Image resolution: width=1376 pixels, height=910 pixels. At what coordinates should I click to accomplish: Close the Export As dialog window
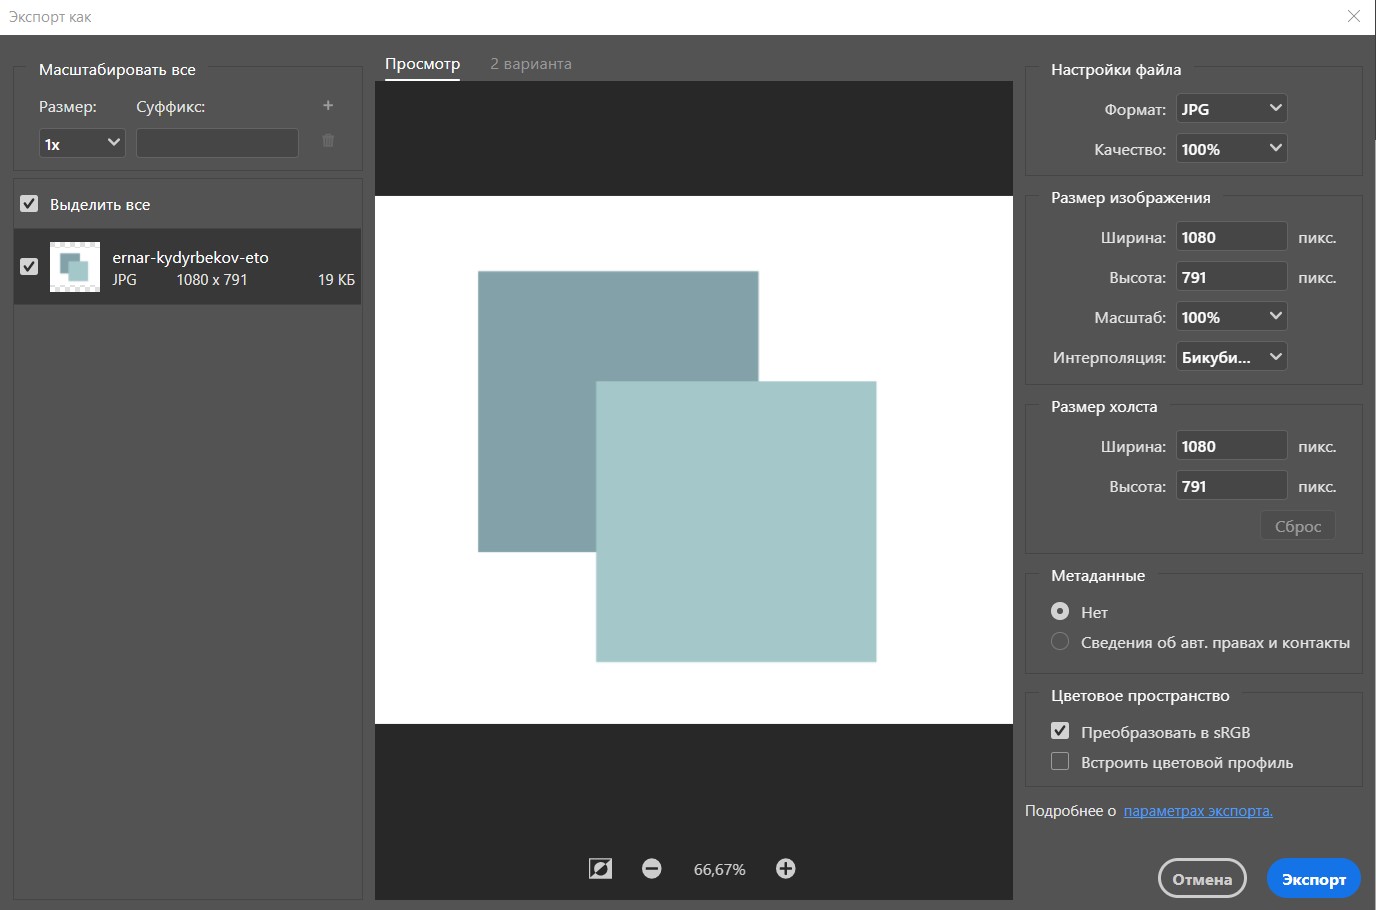coord(1354,17)
